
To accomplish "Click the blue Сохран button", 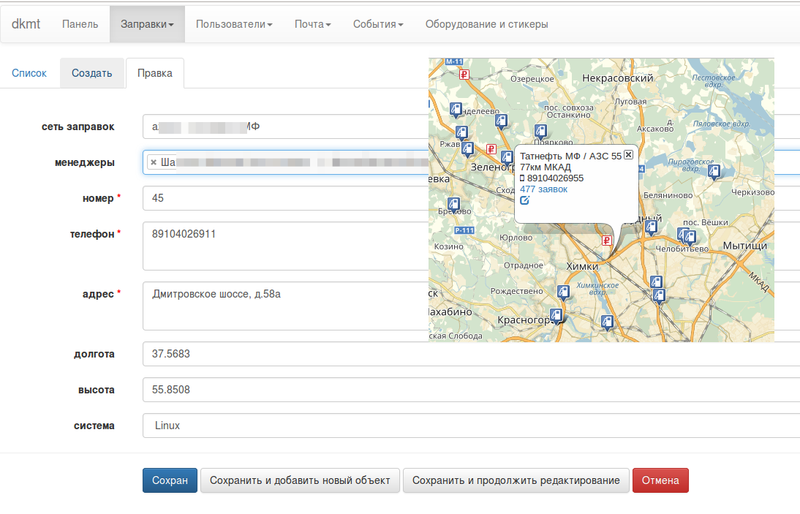I will (x=169, y=480).
